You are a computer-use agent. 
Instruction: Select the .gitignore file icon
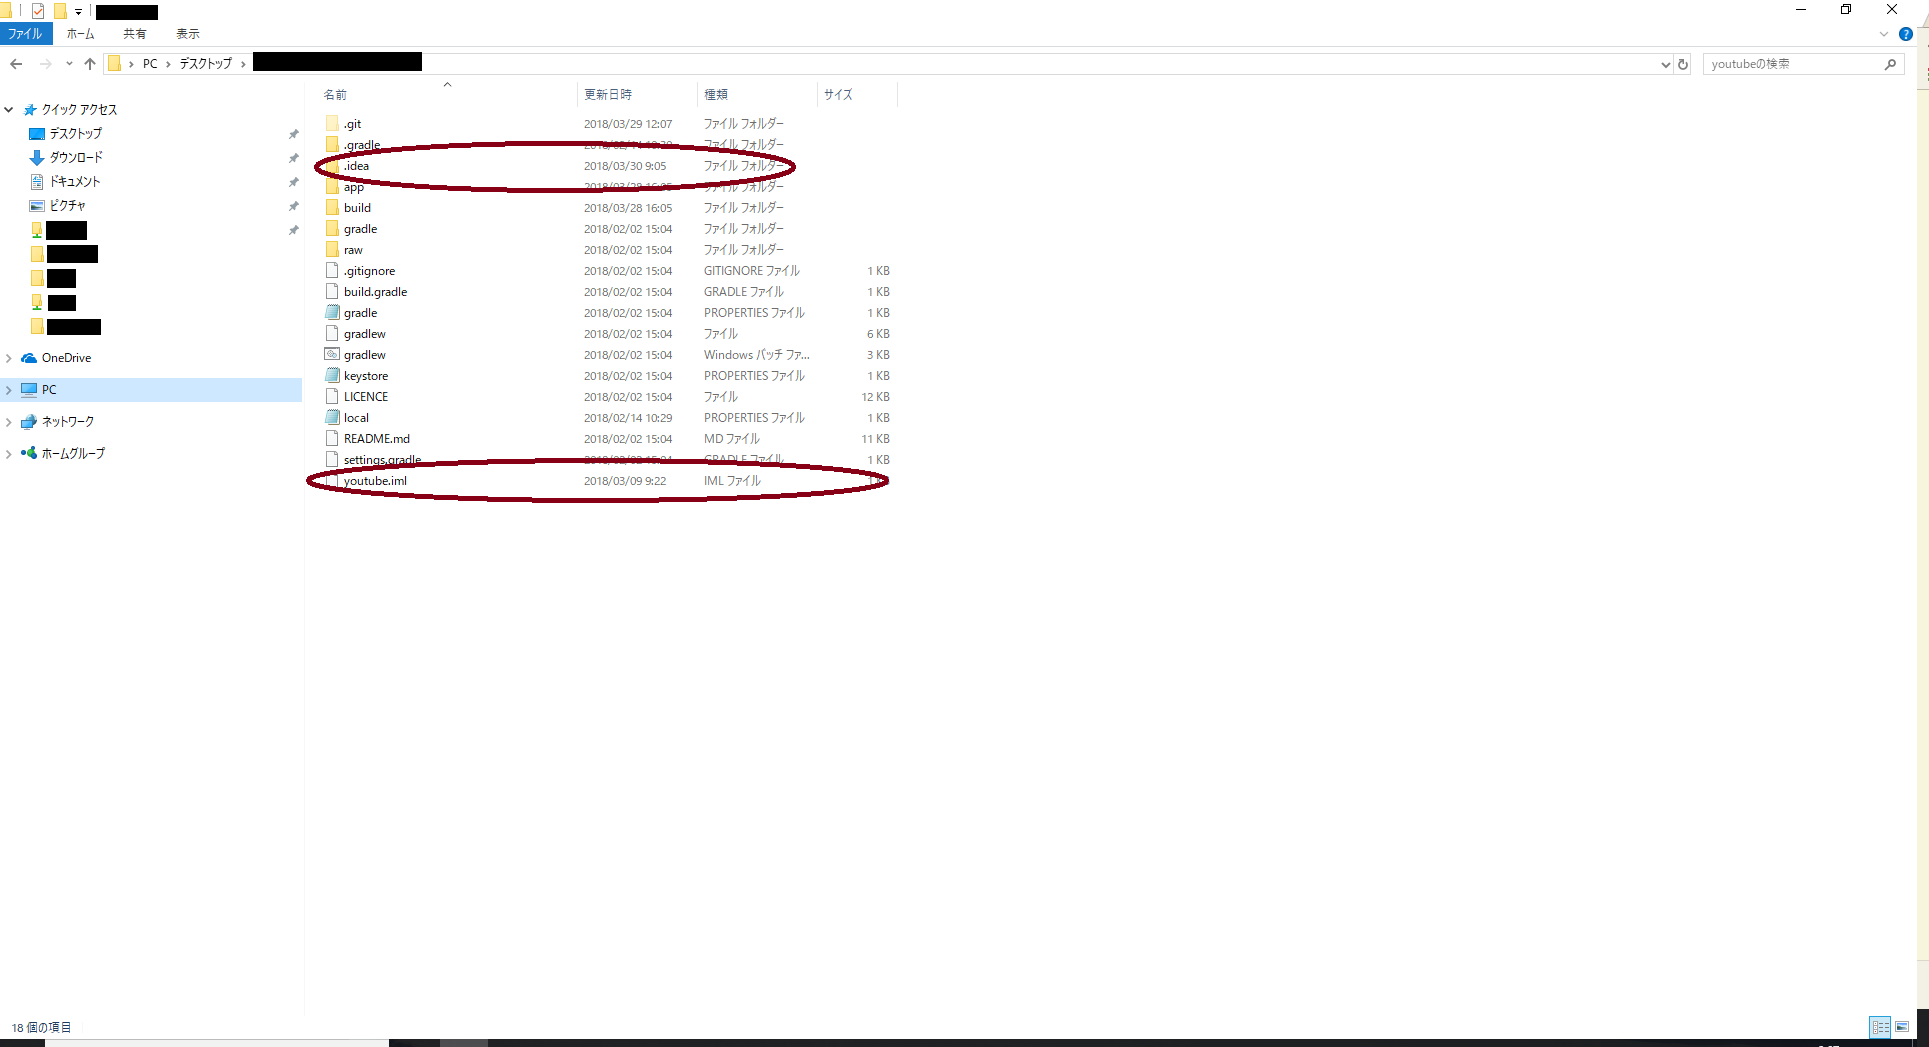332,271
